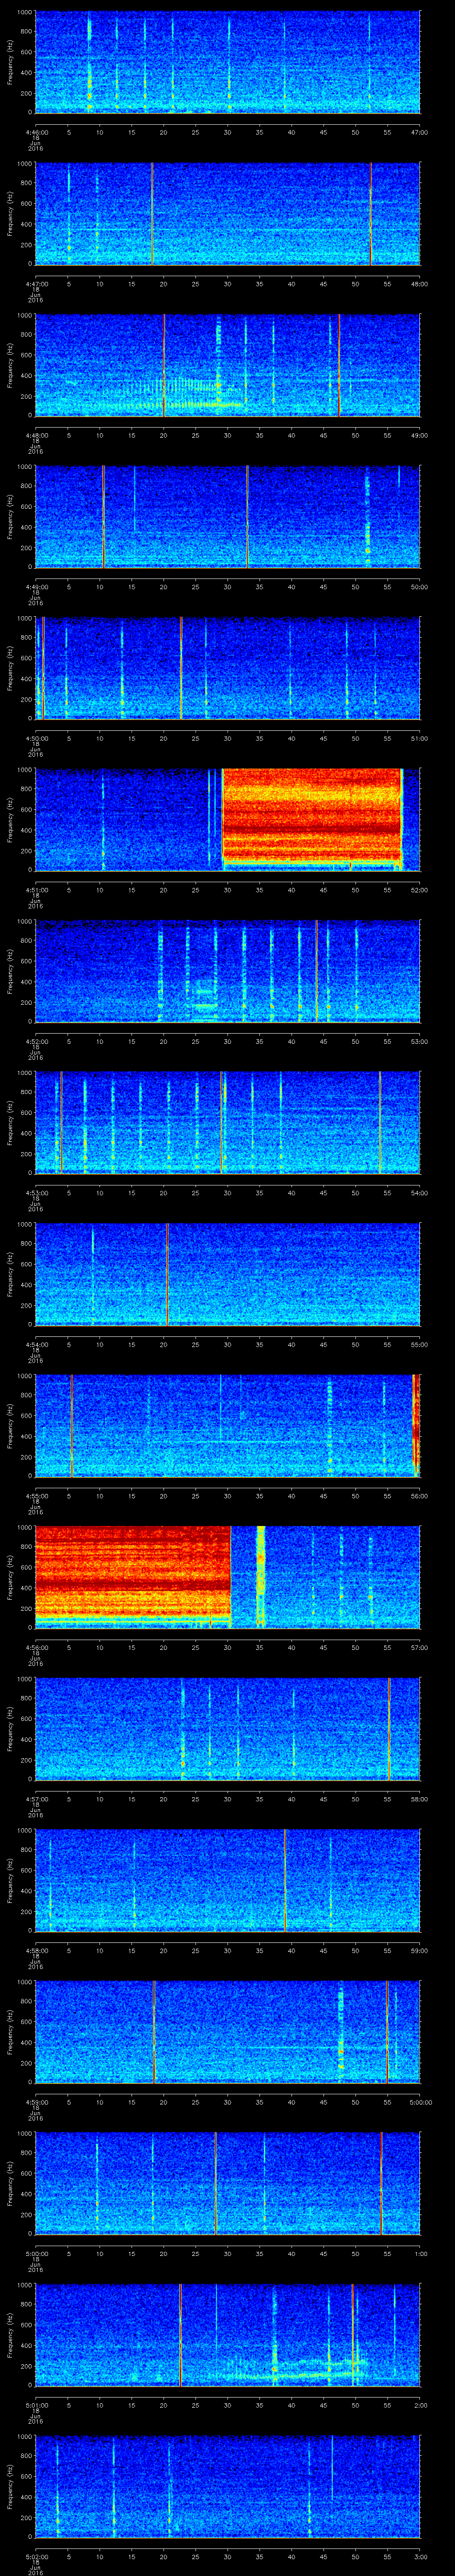Click Frequency (Hz) axis label of 5:01:00 panel

tap(11, 2336)
